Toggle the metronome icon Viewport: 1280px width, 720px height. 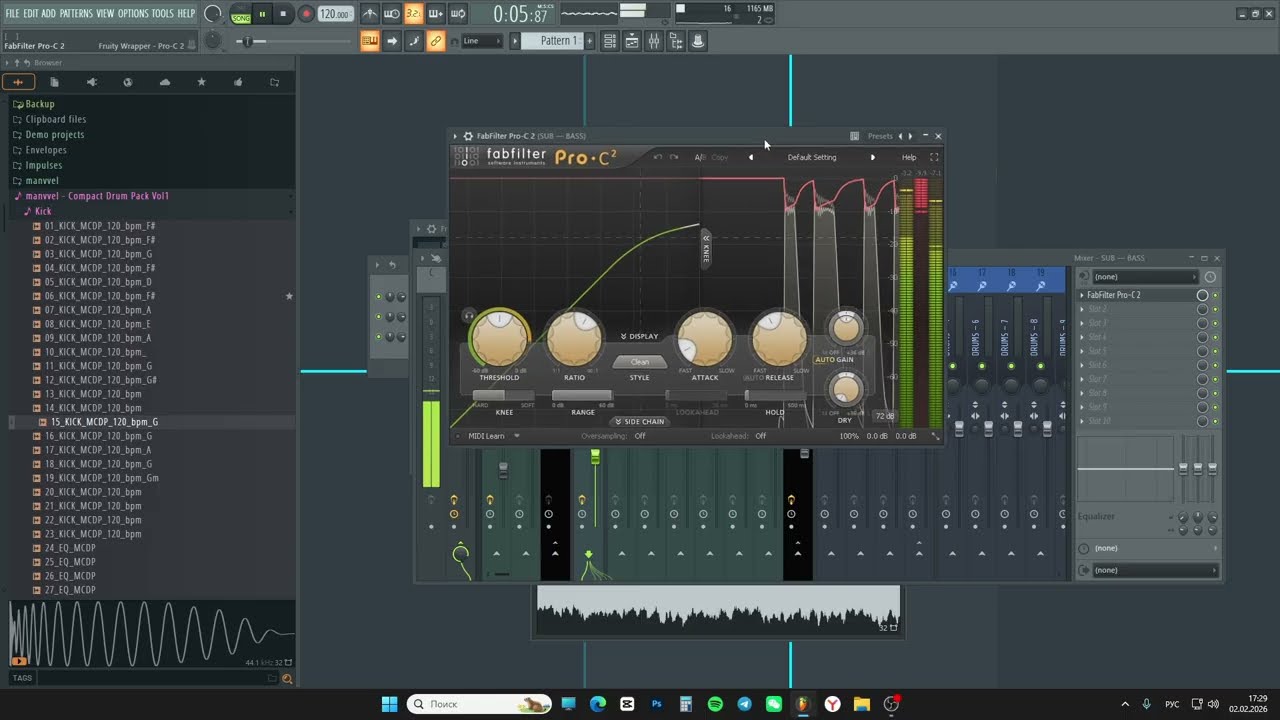point(369,14)
